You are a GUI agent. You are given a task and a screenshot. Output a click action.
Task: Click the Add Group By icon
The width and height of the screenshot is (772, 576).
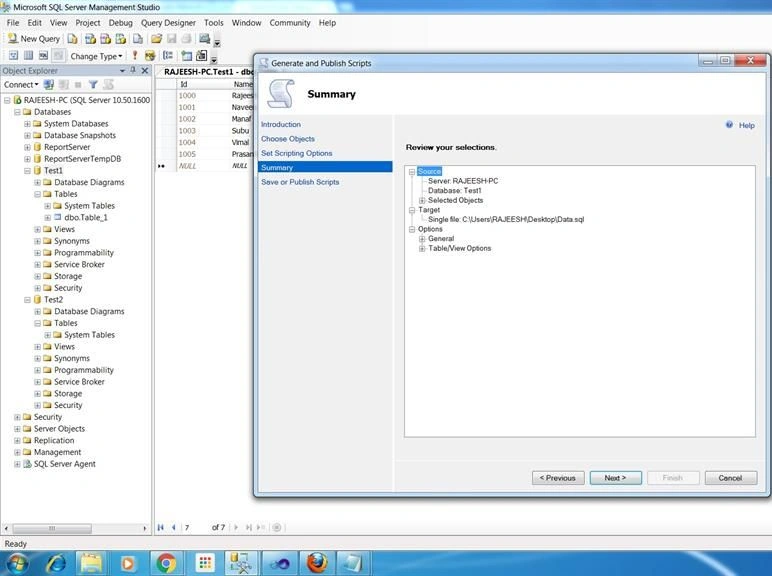click(168, 56)
